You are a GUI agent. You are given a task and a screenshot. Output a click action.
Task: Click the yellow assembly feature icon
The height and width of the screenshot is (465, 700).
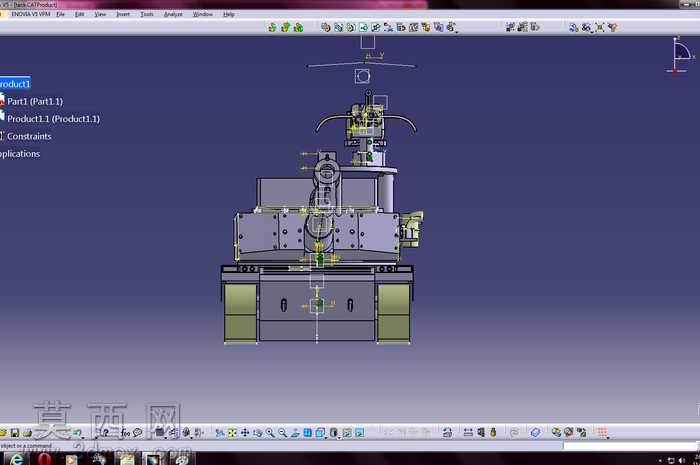[x=612, y=28]
